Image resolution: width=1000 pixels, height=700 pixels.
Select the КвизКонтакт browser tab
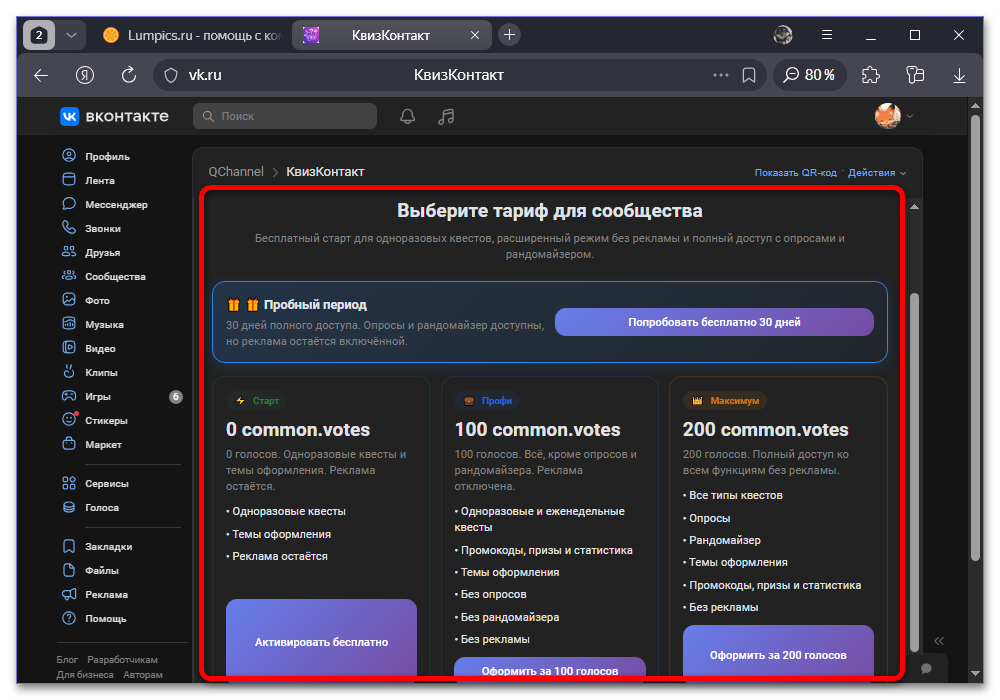pos(392,35)
